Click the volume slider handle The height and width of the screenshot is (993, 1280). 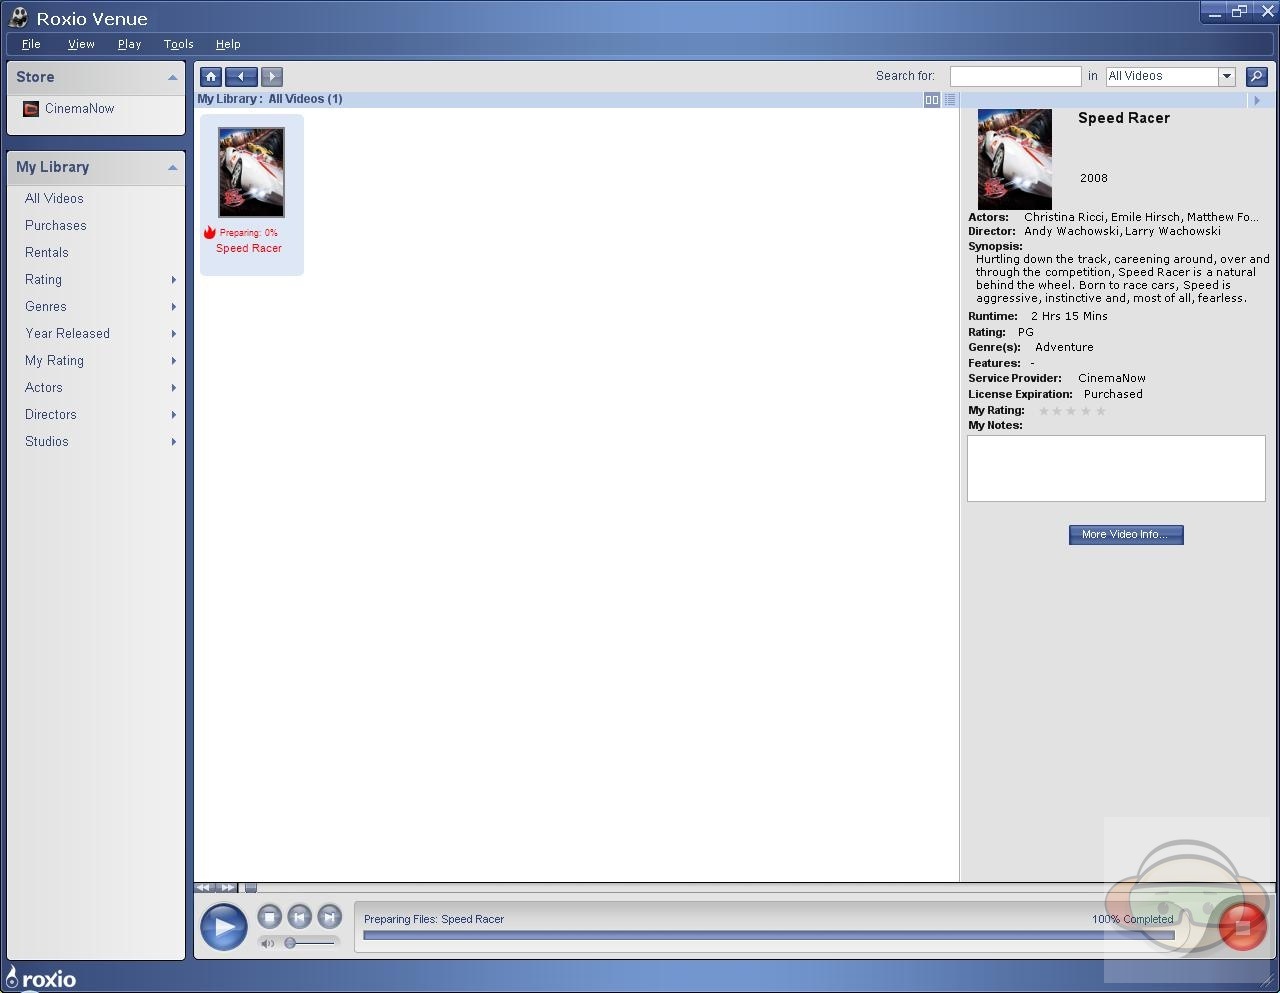(290, 943)
